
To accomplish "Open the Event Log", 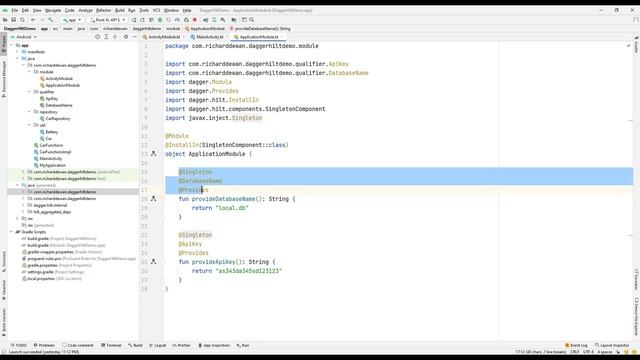I will coord(576,345).
